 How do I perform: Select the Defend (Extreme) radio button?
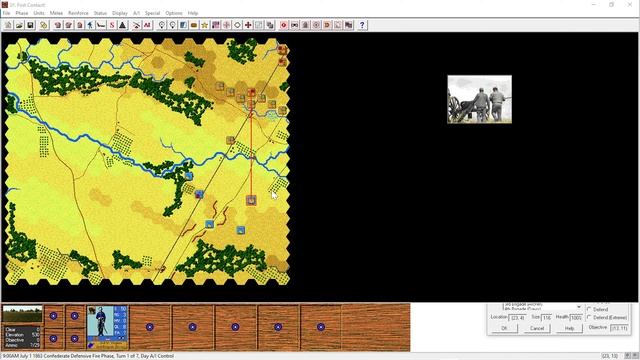589,318
